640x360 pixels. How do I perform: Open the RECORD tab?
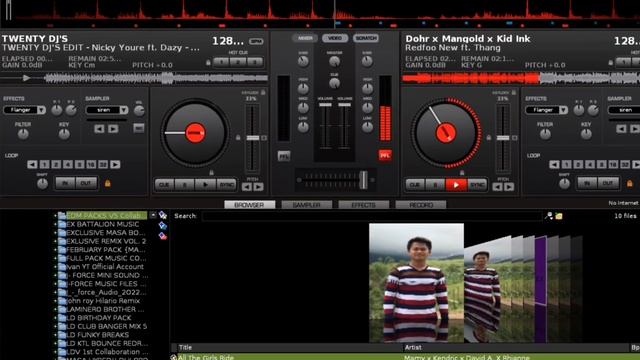point(421,205)
